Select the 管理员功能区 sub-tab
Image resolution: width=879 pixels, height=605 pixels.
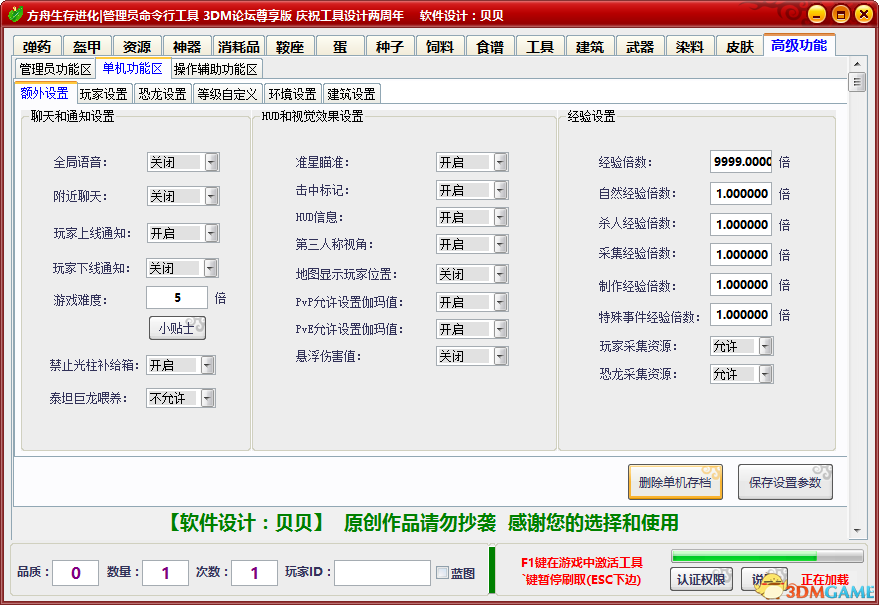(x=56, y=69)
